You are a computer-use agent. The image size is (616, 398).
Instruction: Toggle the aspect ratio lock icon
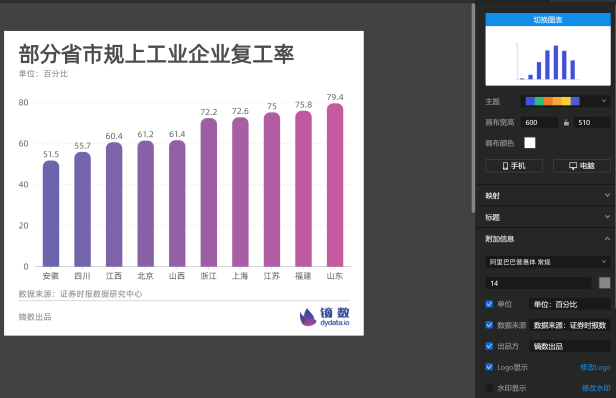click(566, 123)
